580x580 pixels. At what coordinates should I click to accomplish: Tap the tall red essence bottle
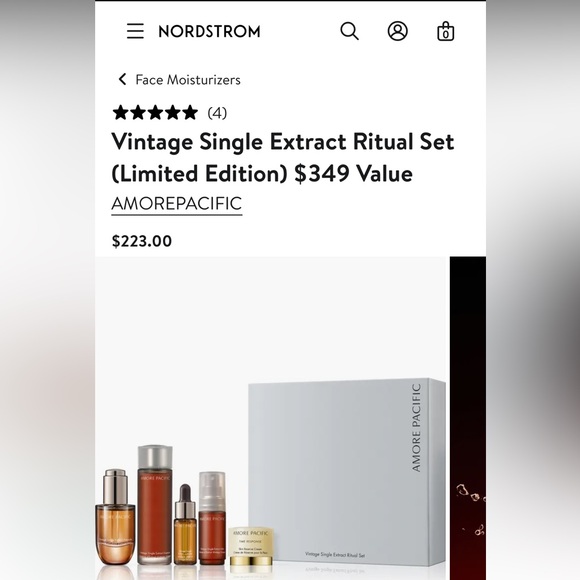[x=155, y=505]
